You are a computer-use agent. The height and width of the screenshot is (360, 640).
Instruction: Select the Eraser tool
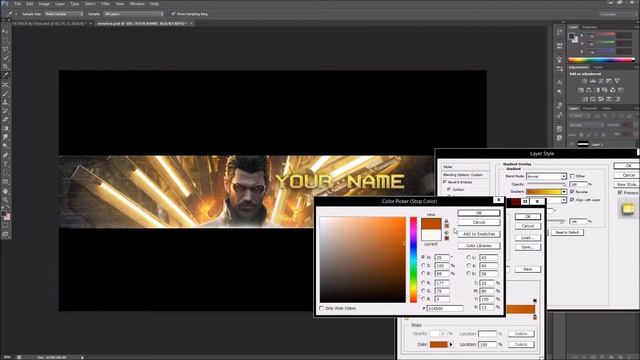point(5,120)
